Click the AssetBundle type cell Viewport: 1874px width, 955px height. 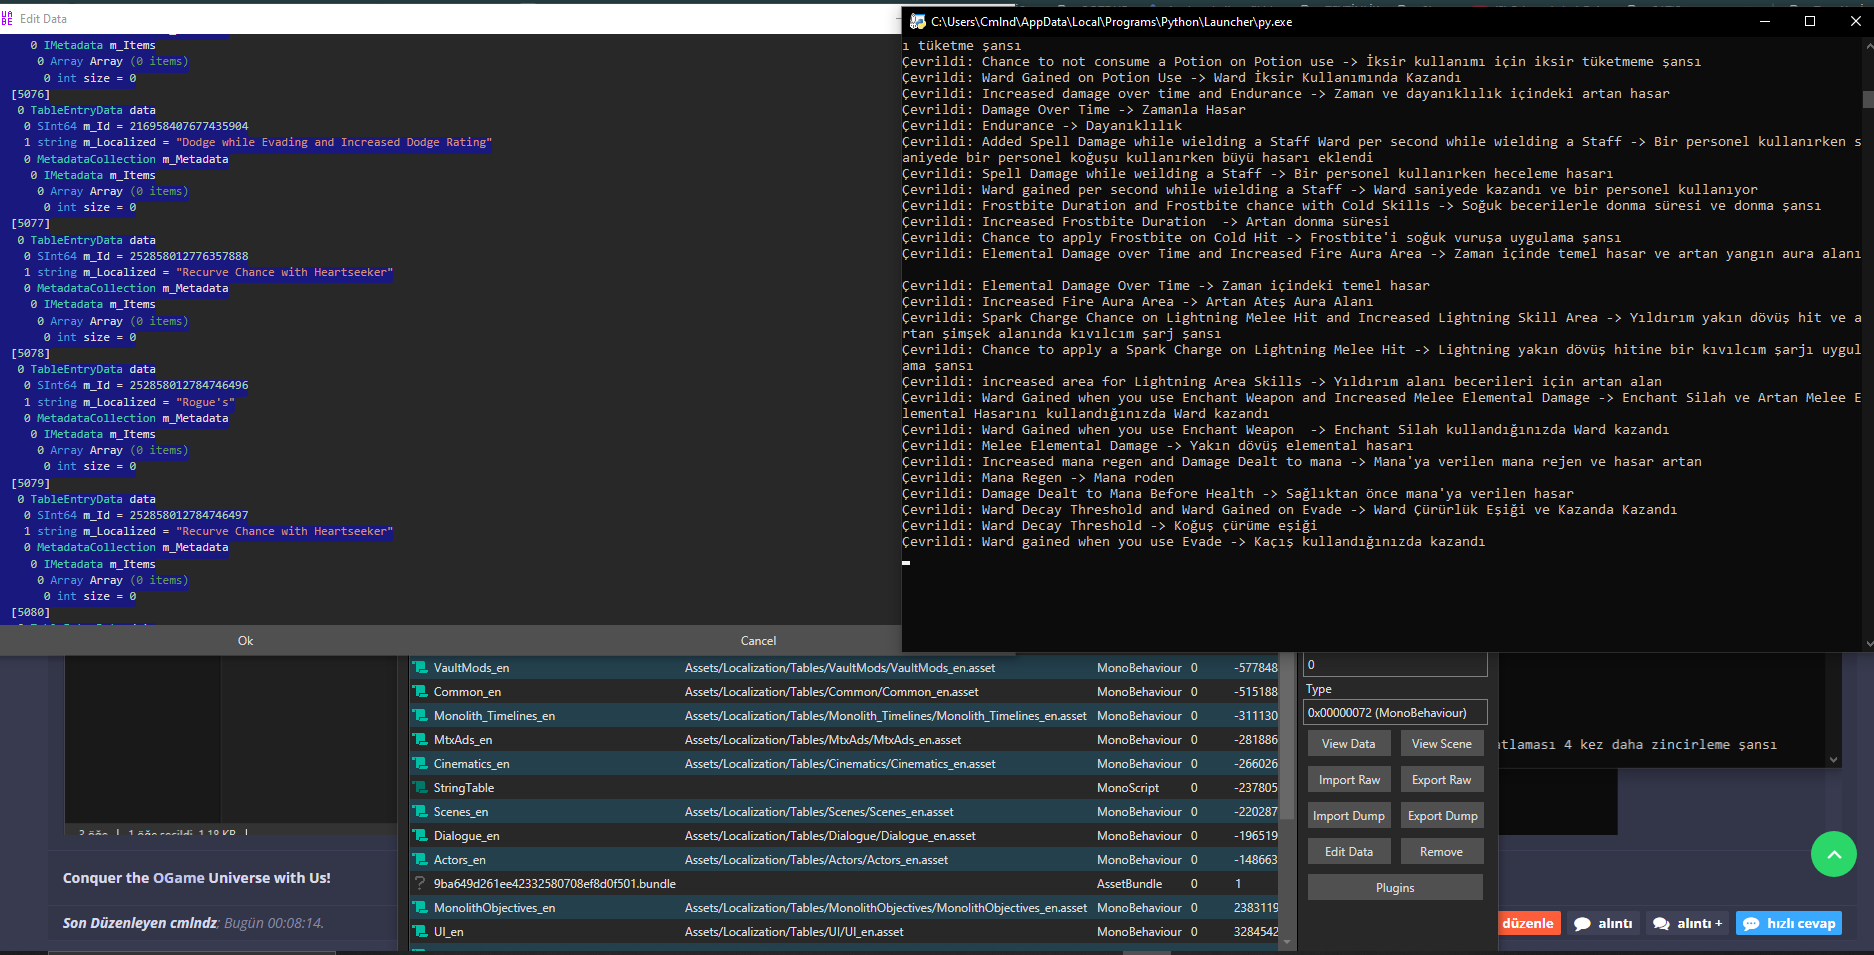(x=1129, y=884)
